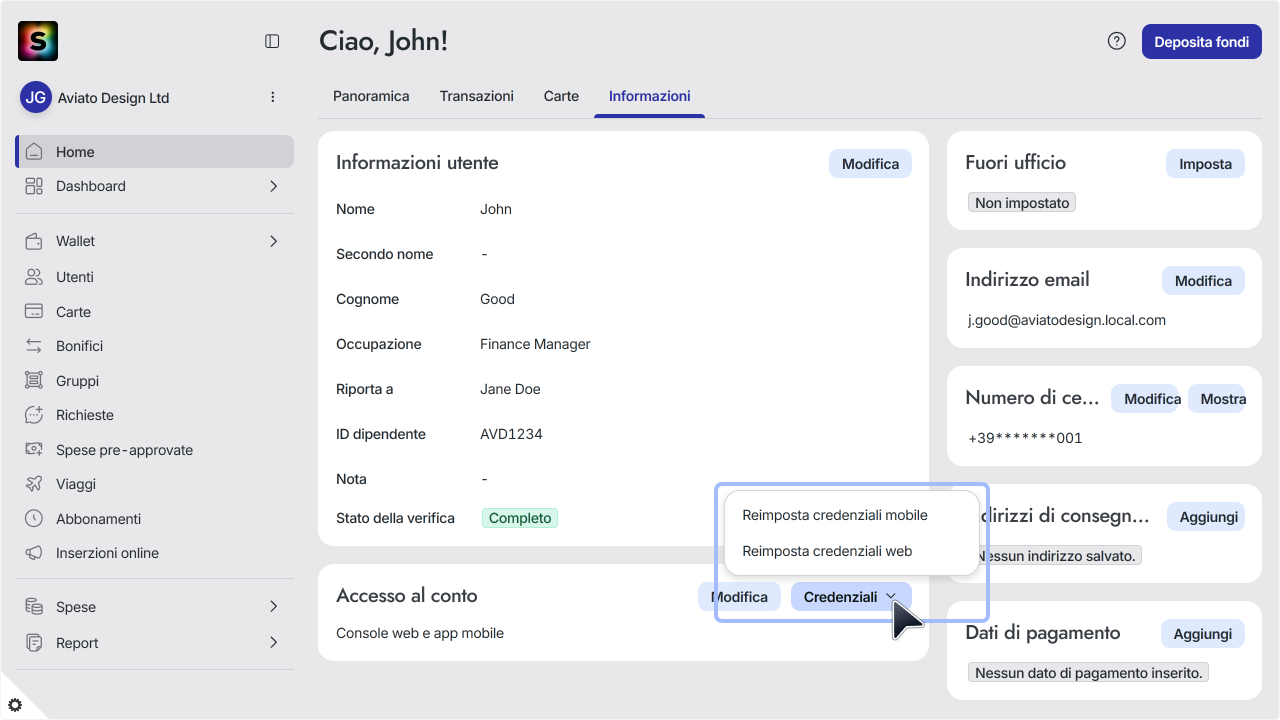
Task: Select the Informazioni tab
Action: pyautogui.click(x=649, y=96)
